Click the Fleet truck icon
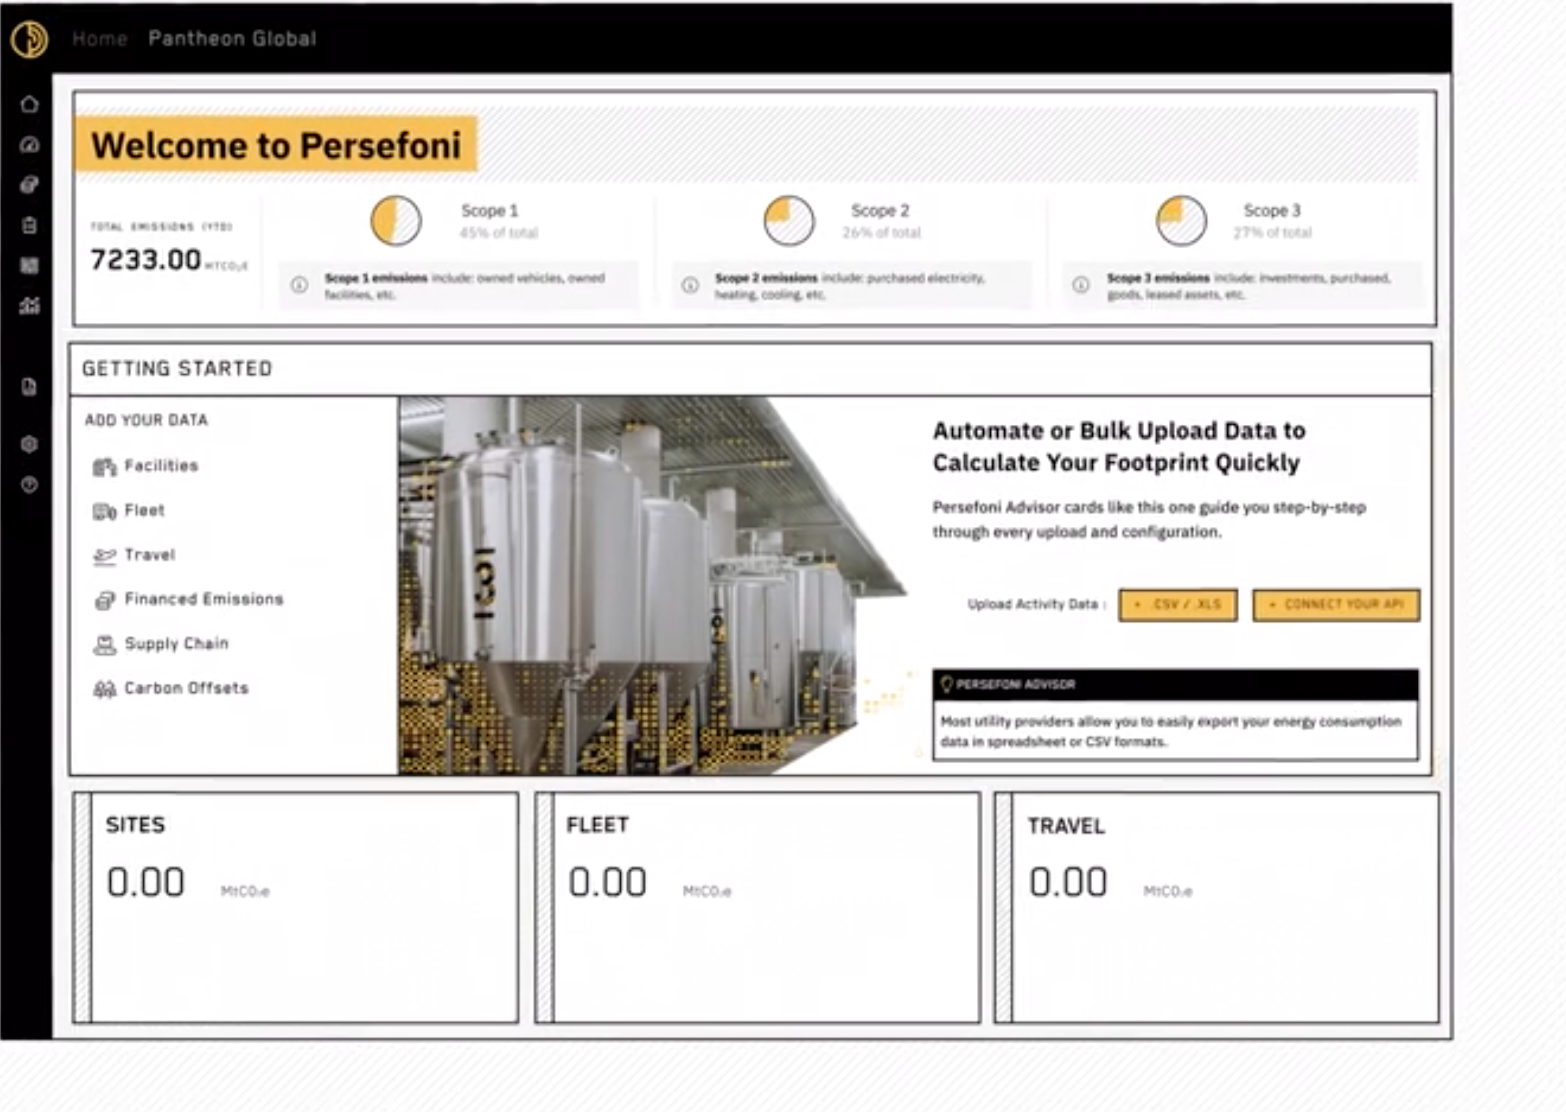 point(104,511)
